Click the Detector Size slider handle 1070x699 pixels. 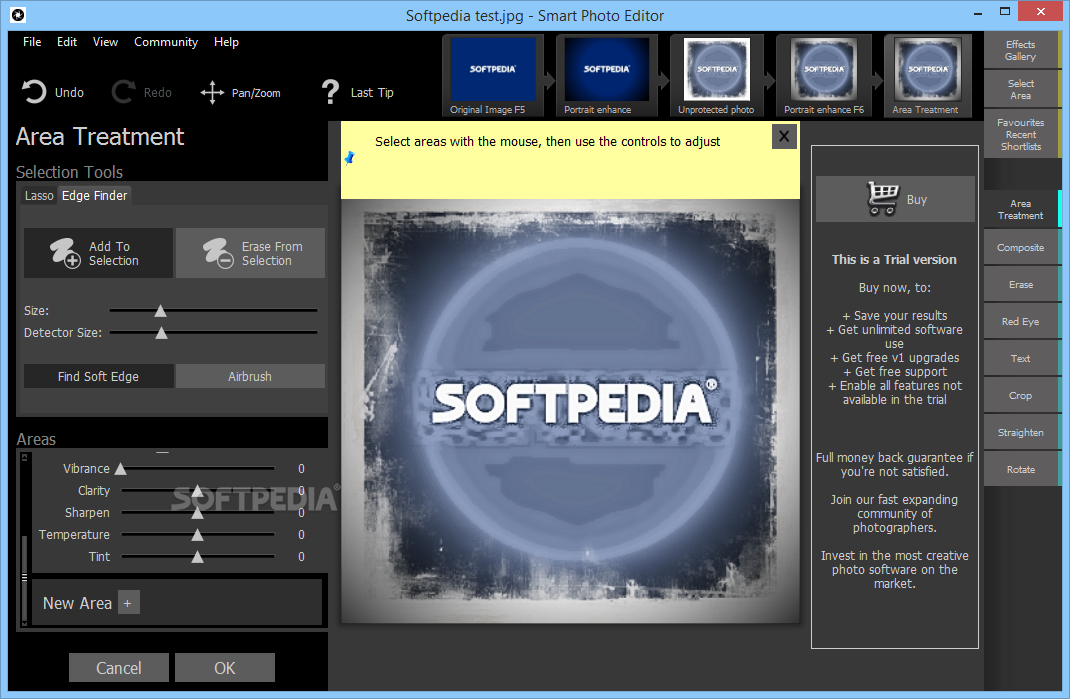coord(161,333)
